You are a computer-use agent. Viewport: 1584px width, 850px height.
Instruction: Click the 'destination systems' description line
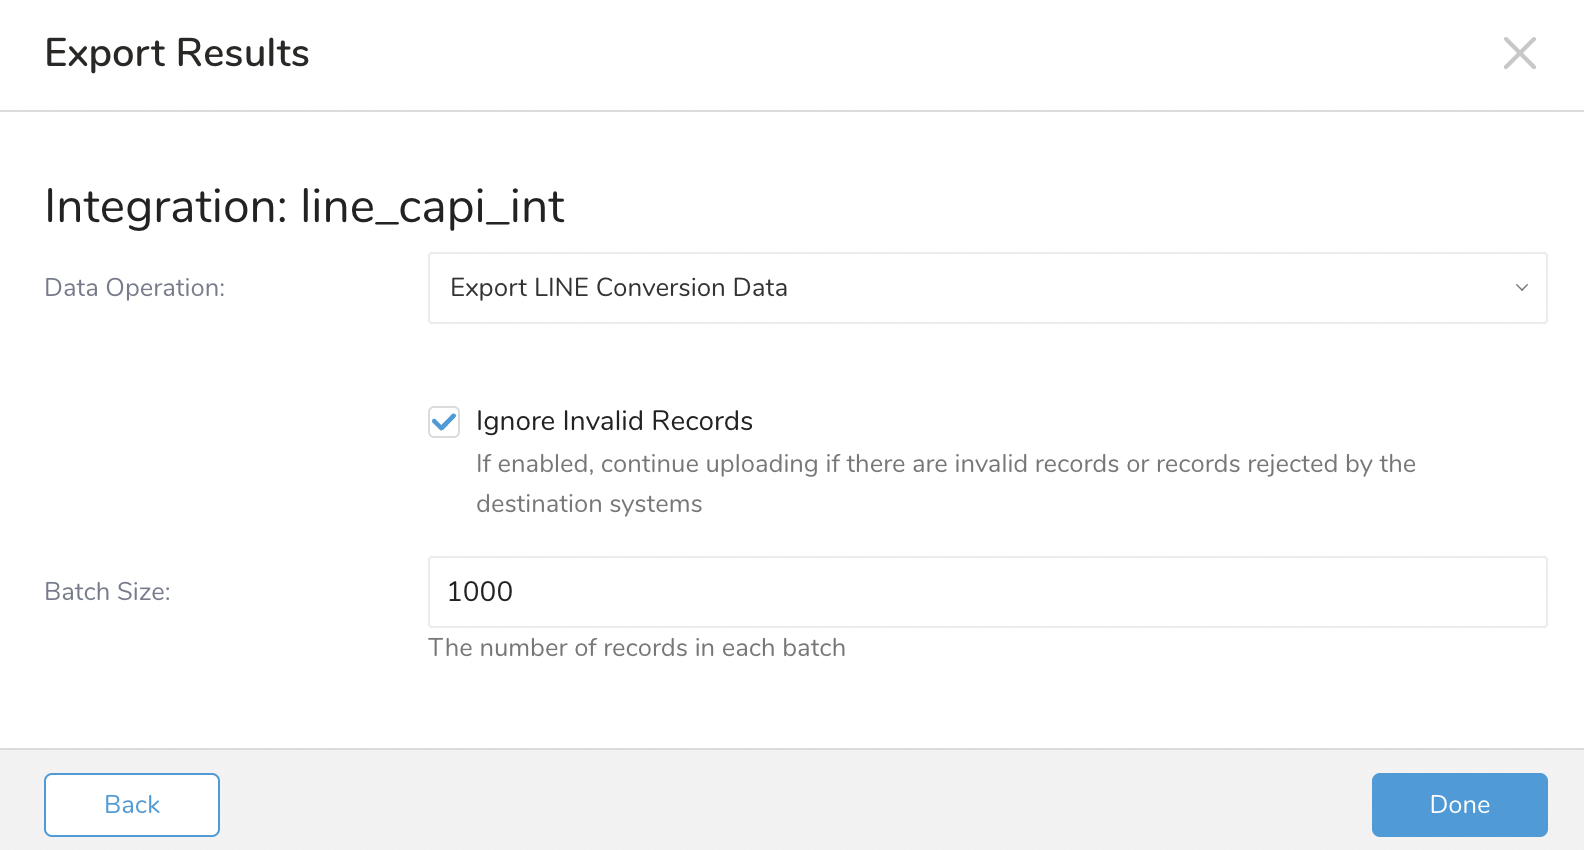point(589,504)
